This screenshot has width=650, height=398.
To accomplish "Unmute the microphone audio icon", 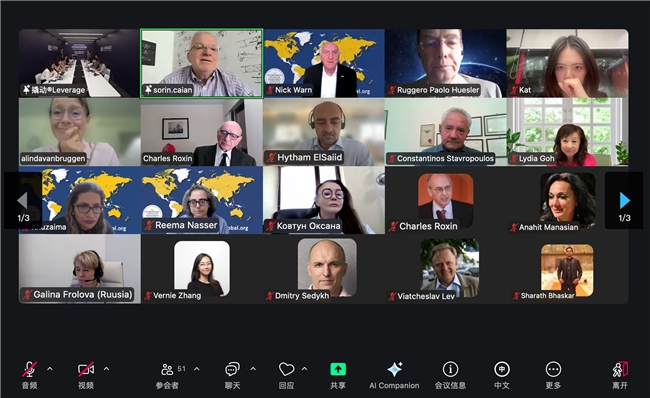I will point(29,369).
